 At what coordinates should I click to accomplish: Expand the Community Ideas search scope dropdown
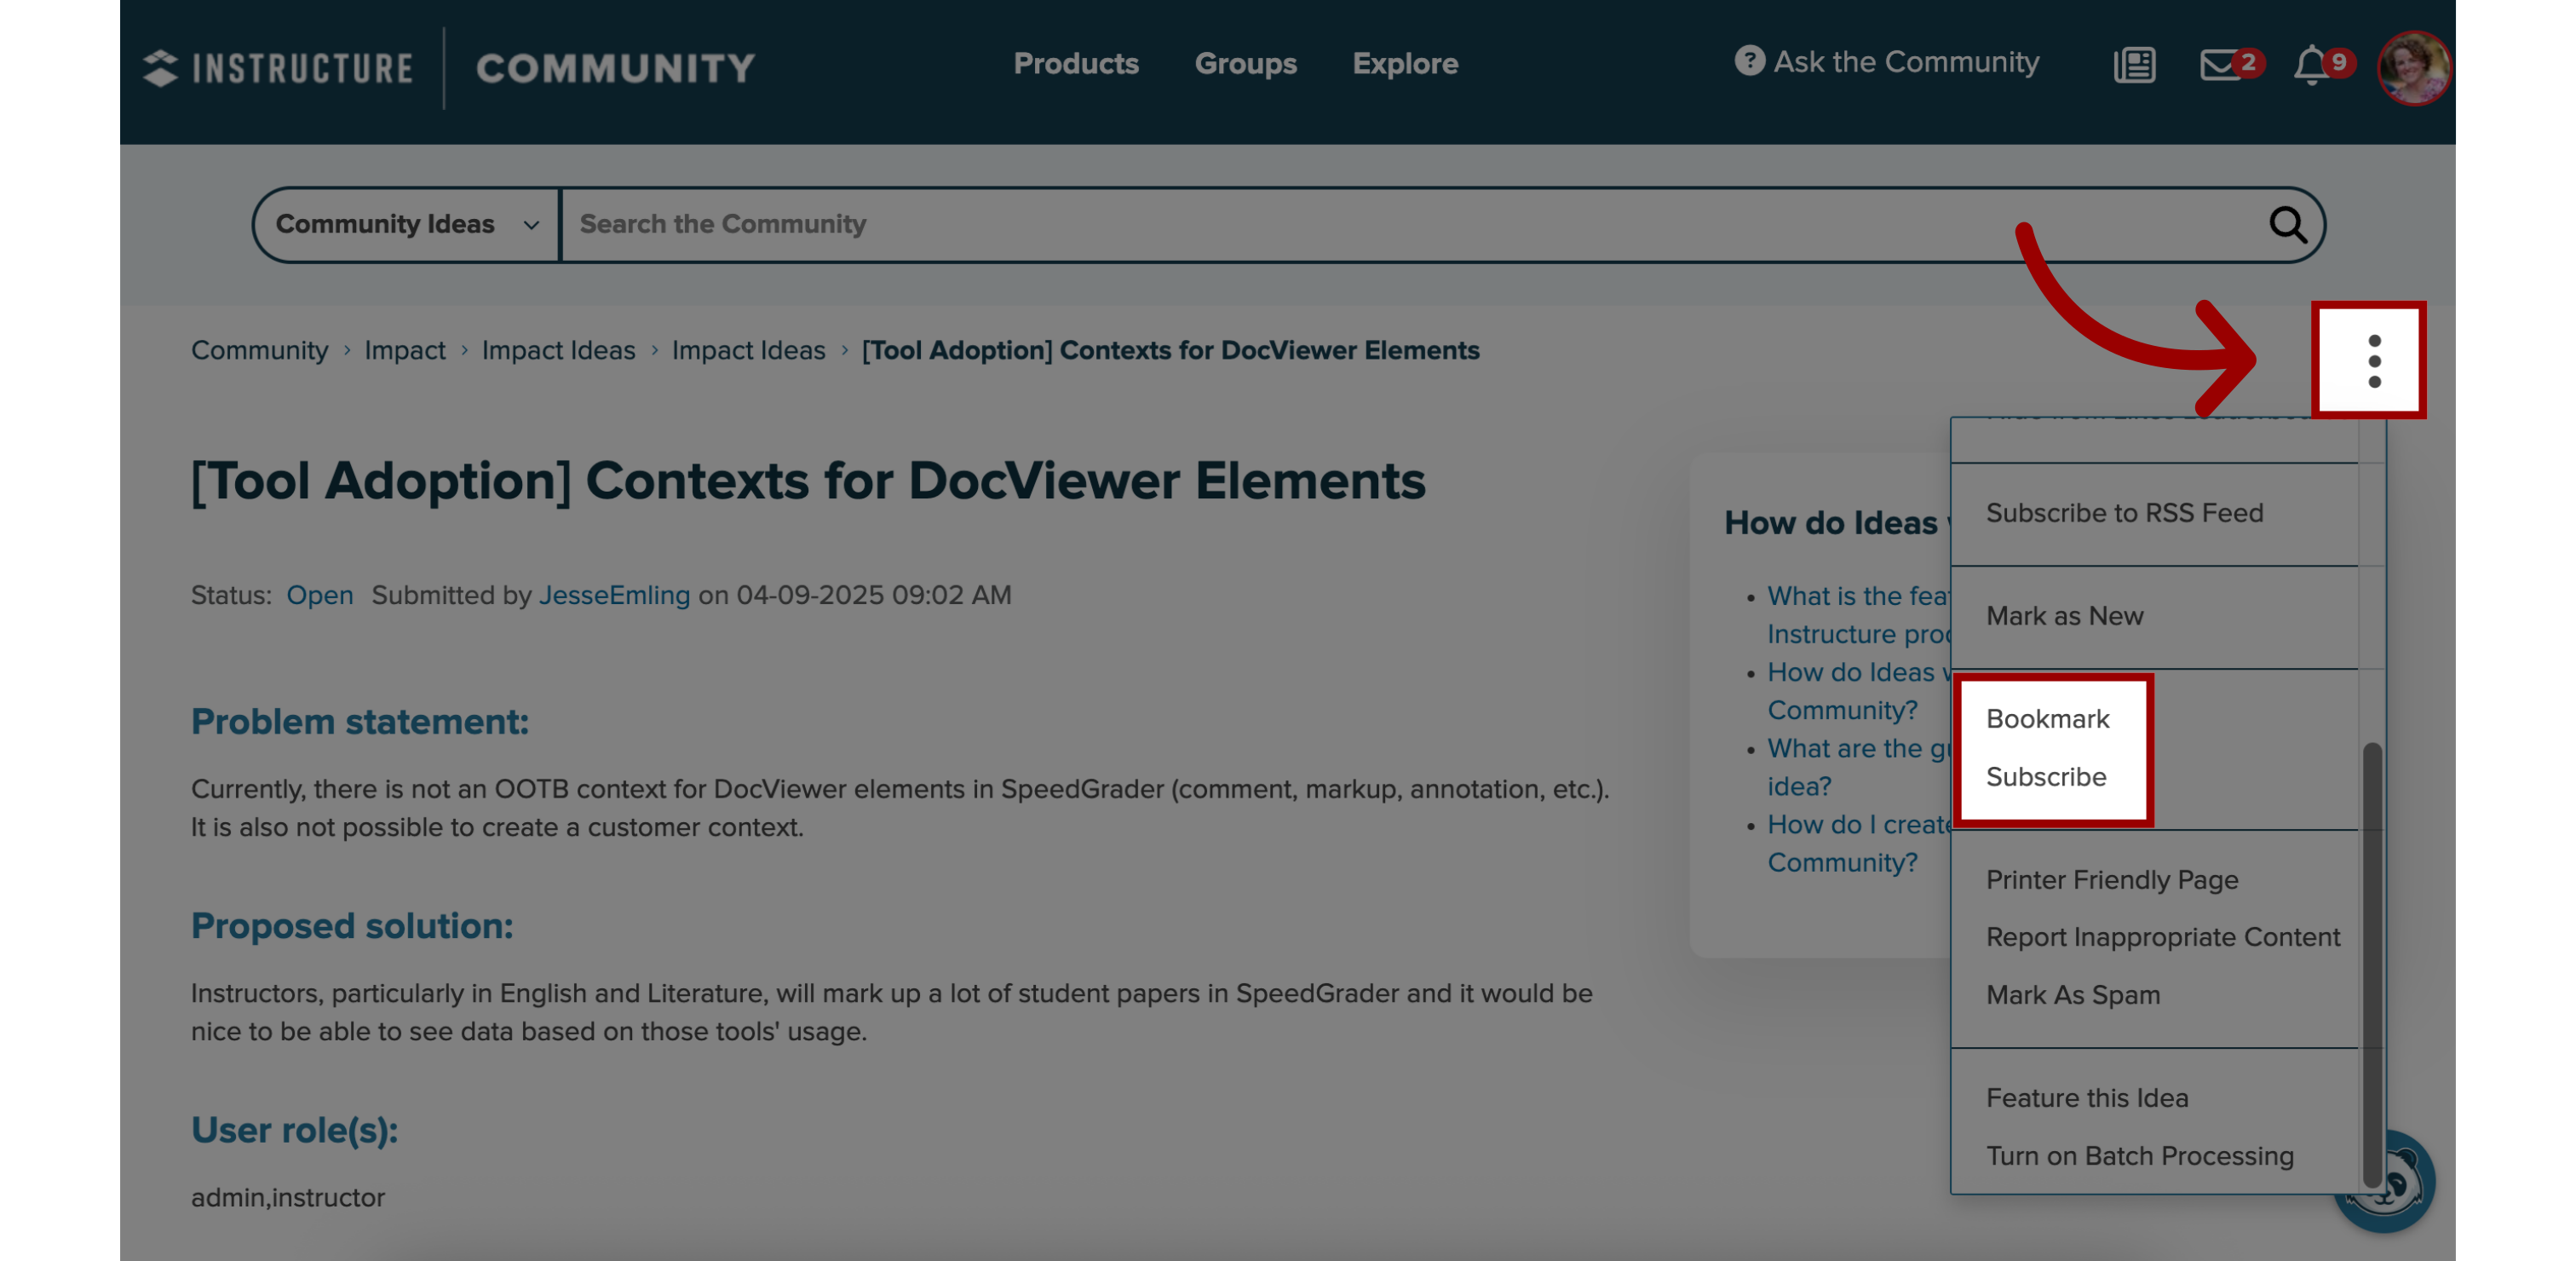tap(407, 224)
